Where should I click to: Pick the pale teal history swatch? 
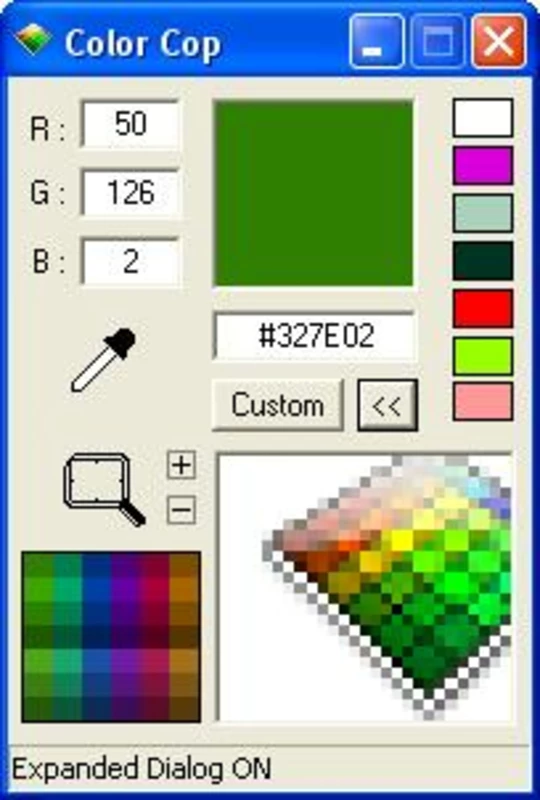[x=483, y=213]
